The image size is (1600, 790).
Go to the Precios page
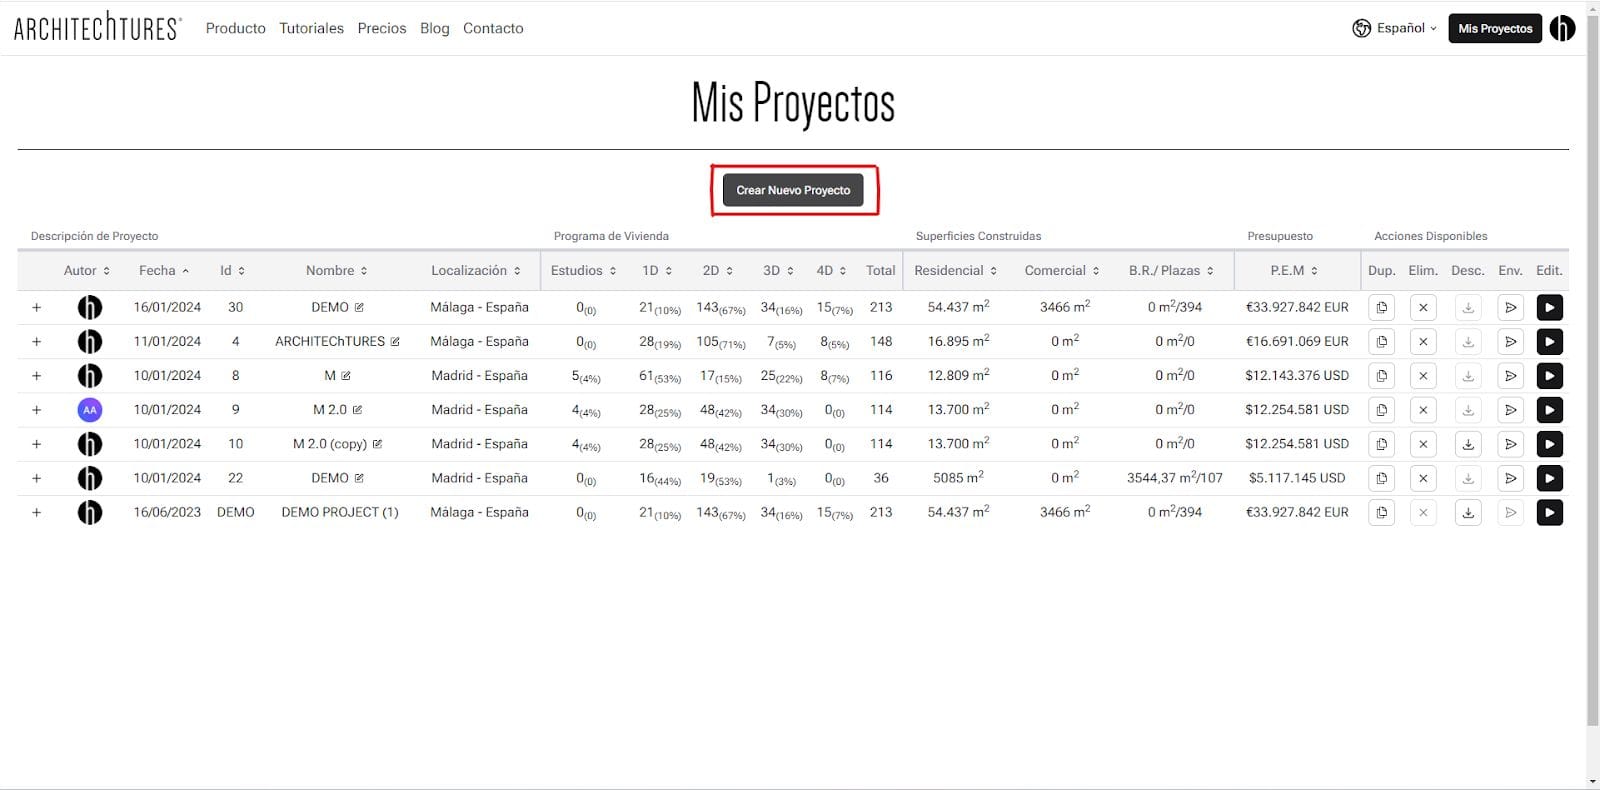click(x=382, y=28)
